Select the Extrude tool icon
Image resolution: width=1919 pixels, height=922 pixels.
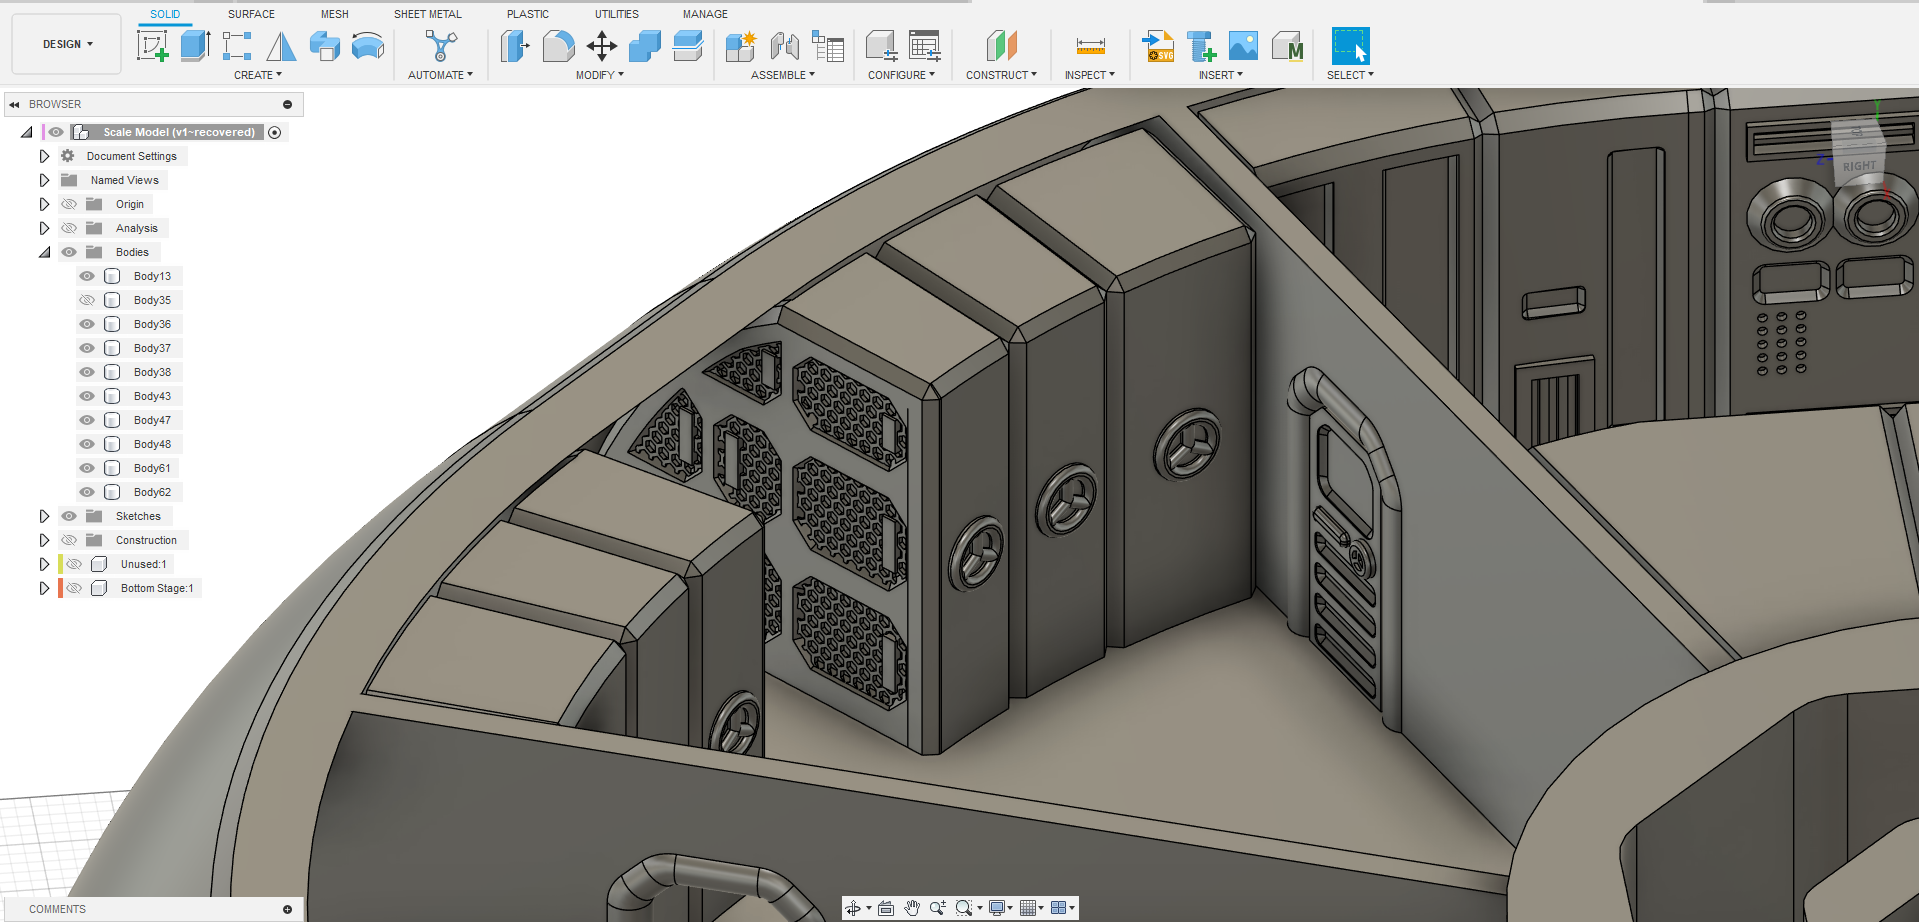click(x=195, y=45)
